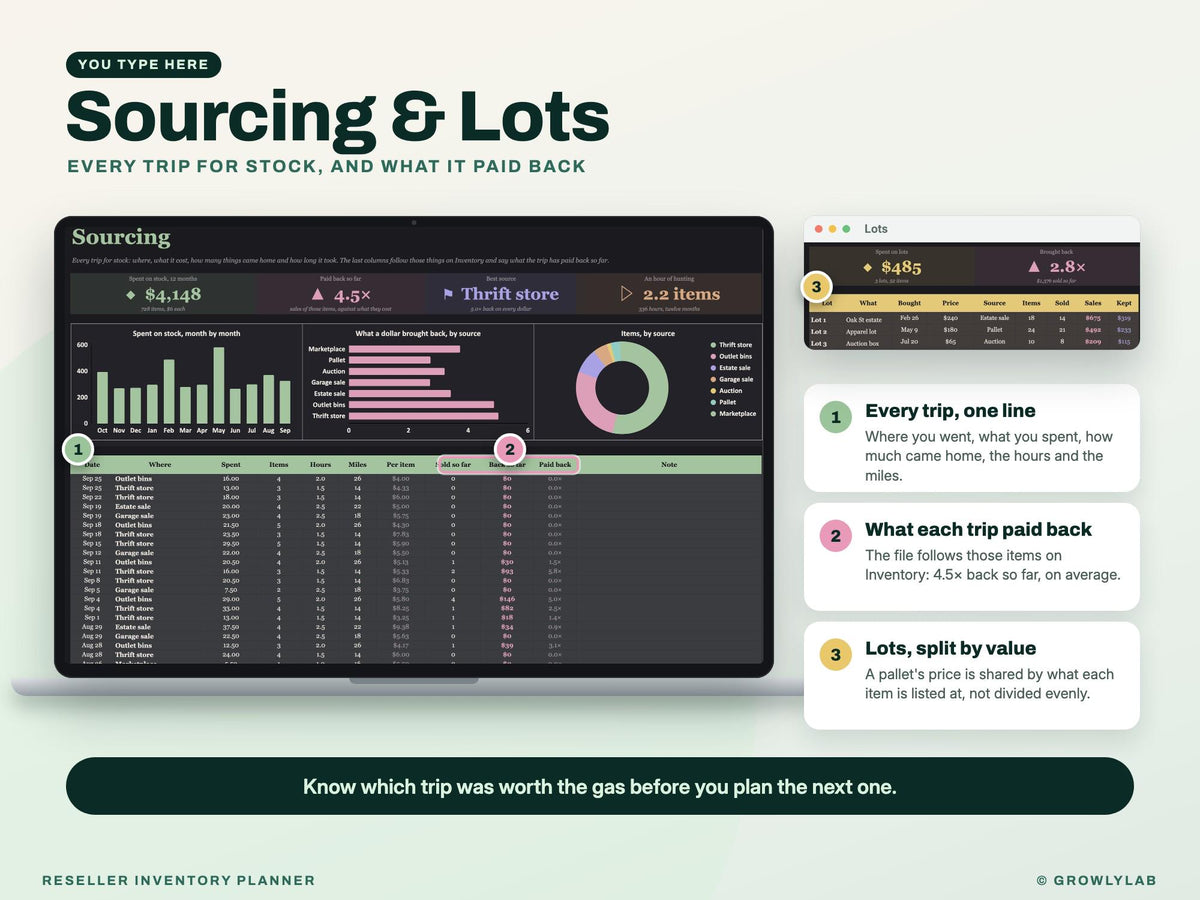The height and width of the screenshot is (900, 1200).
Task: Click the play-arrow icon beside 2.2 items
Action: click(627, 294)
